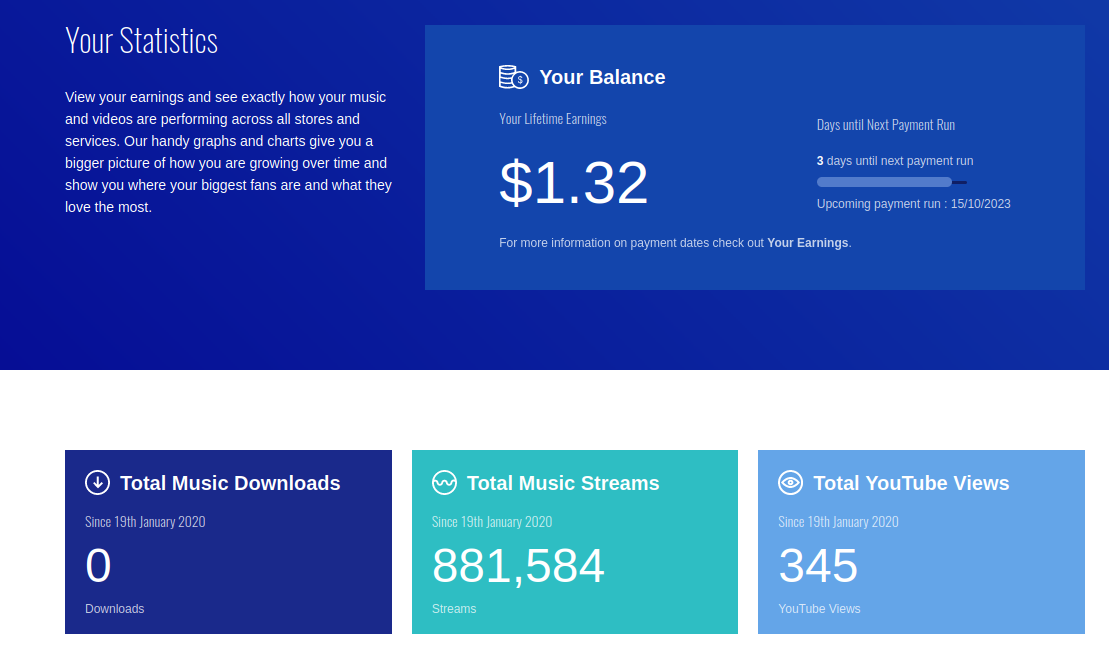Click the Days until Next Payment Run label
The image size is (1109, 646).
pos(886,125)
